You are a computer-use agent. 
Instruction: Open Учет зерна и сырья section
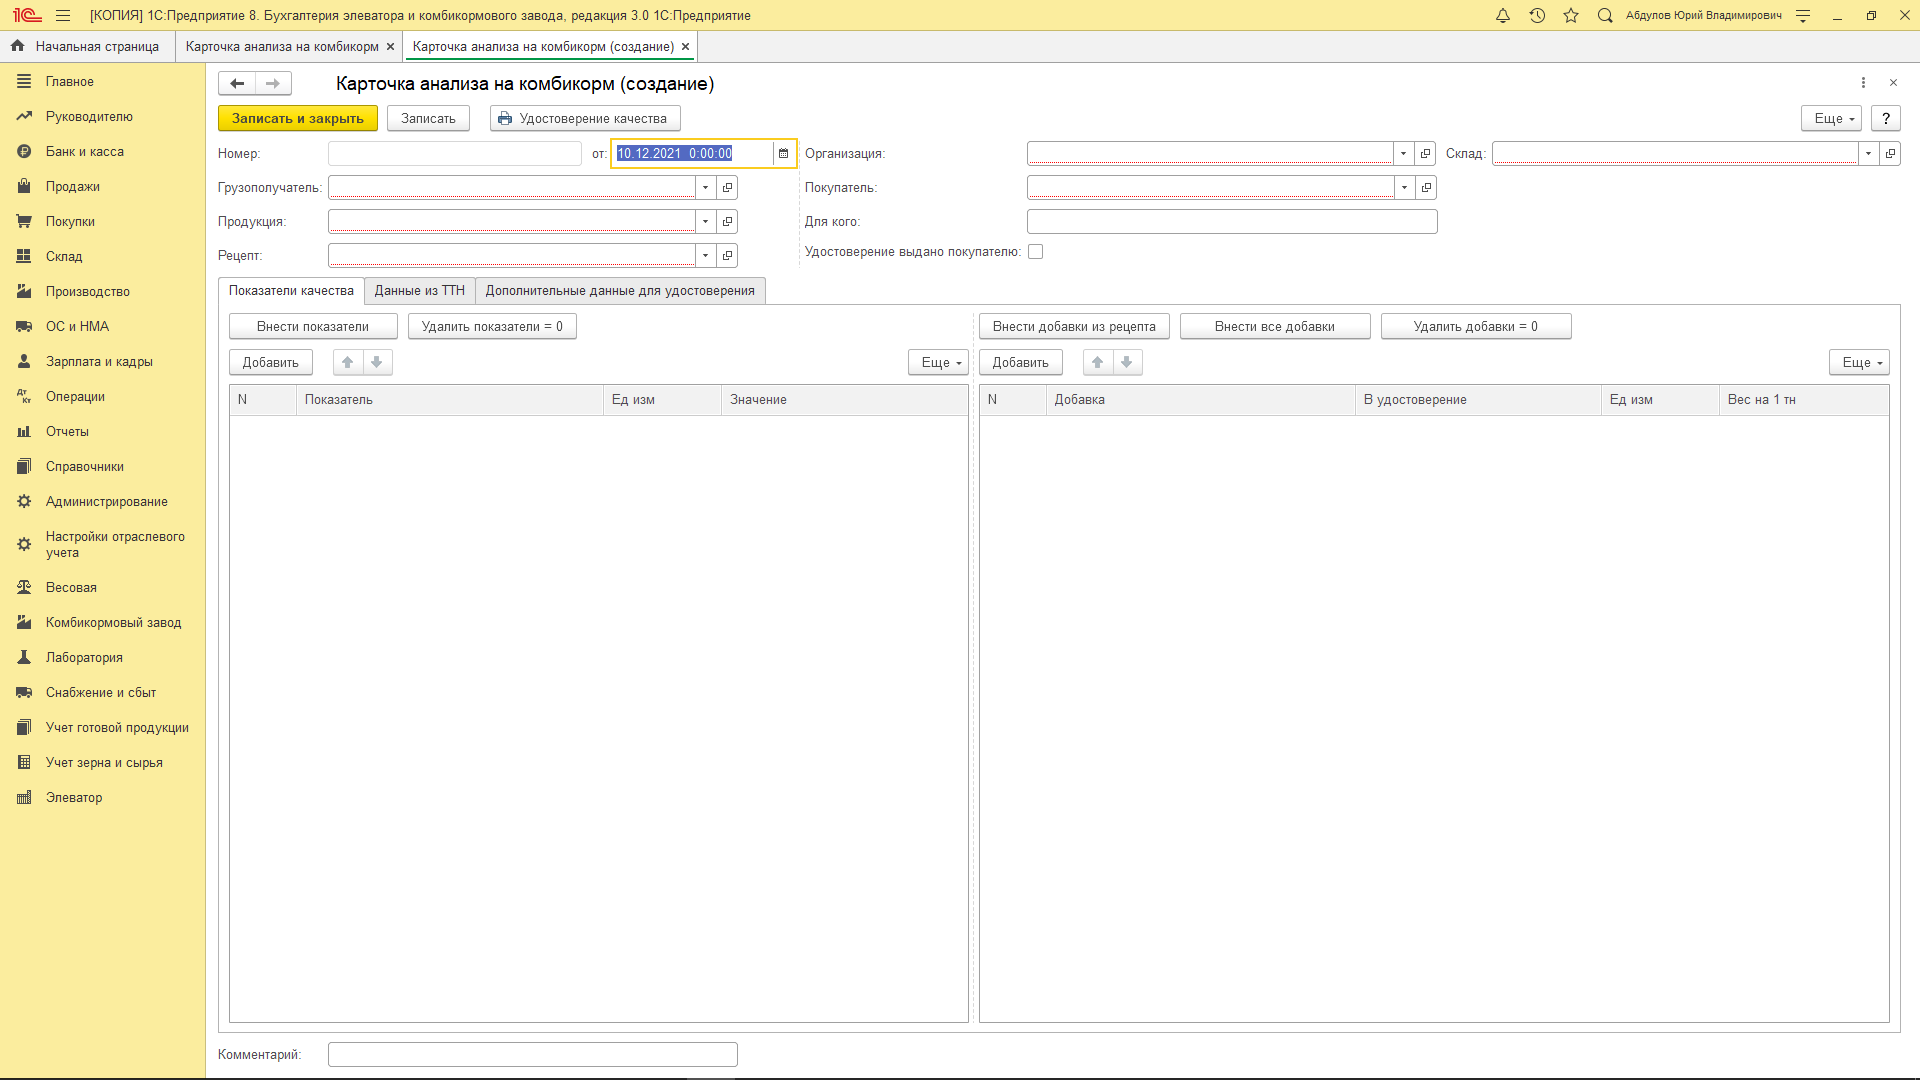(x=103, y=762)
